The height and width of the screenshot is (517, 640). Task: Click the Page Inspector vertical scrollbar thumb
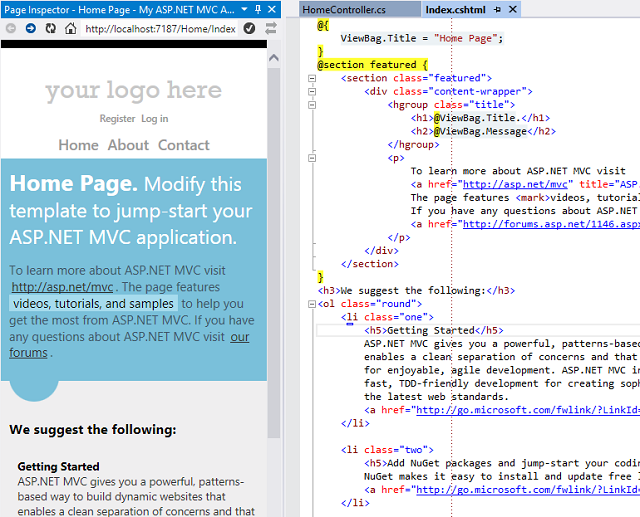[274, 253]
